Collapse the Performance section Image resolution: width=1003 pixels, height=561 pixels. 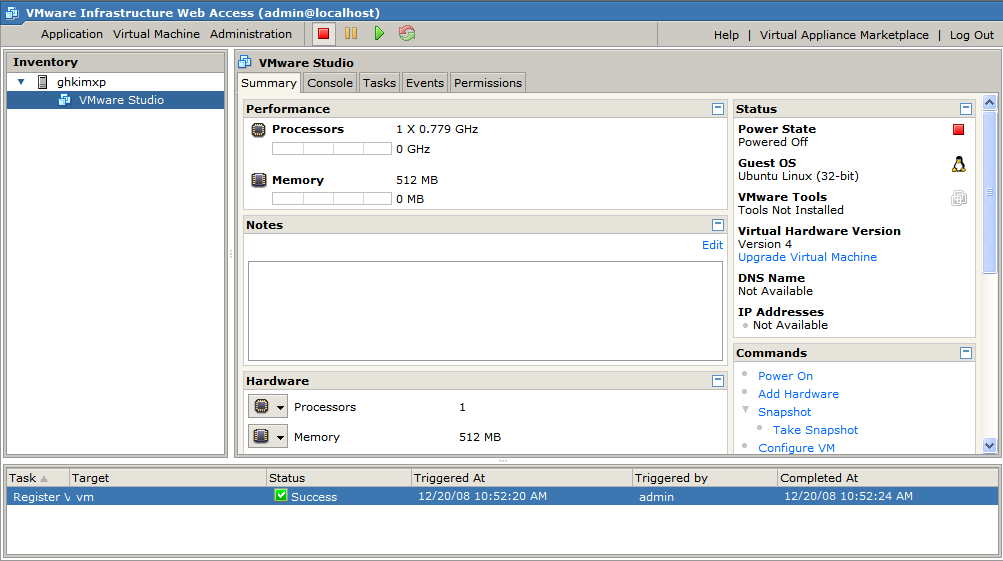point(718,109)
